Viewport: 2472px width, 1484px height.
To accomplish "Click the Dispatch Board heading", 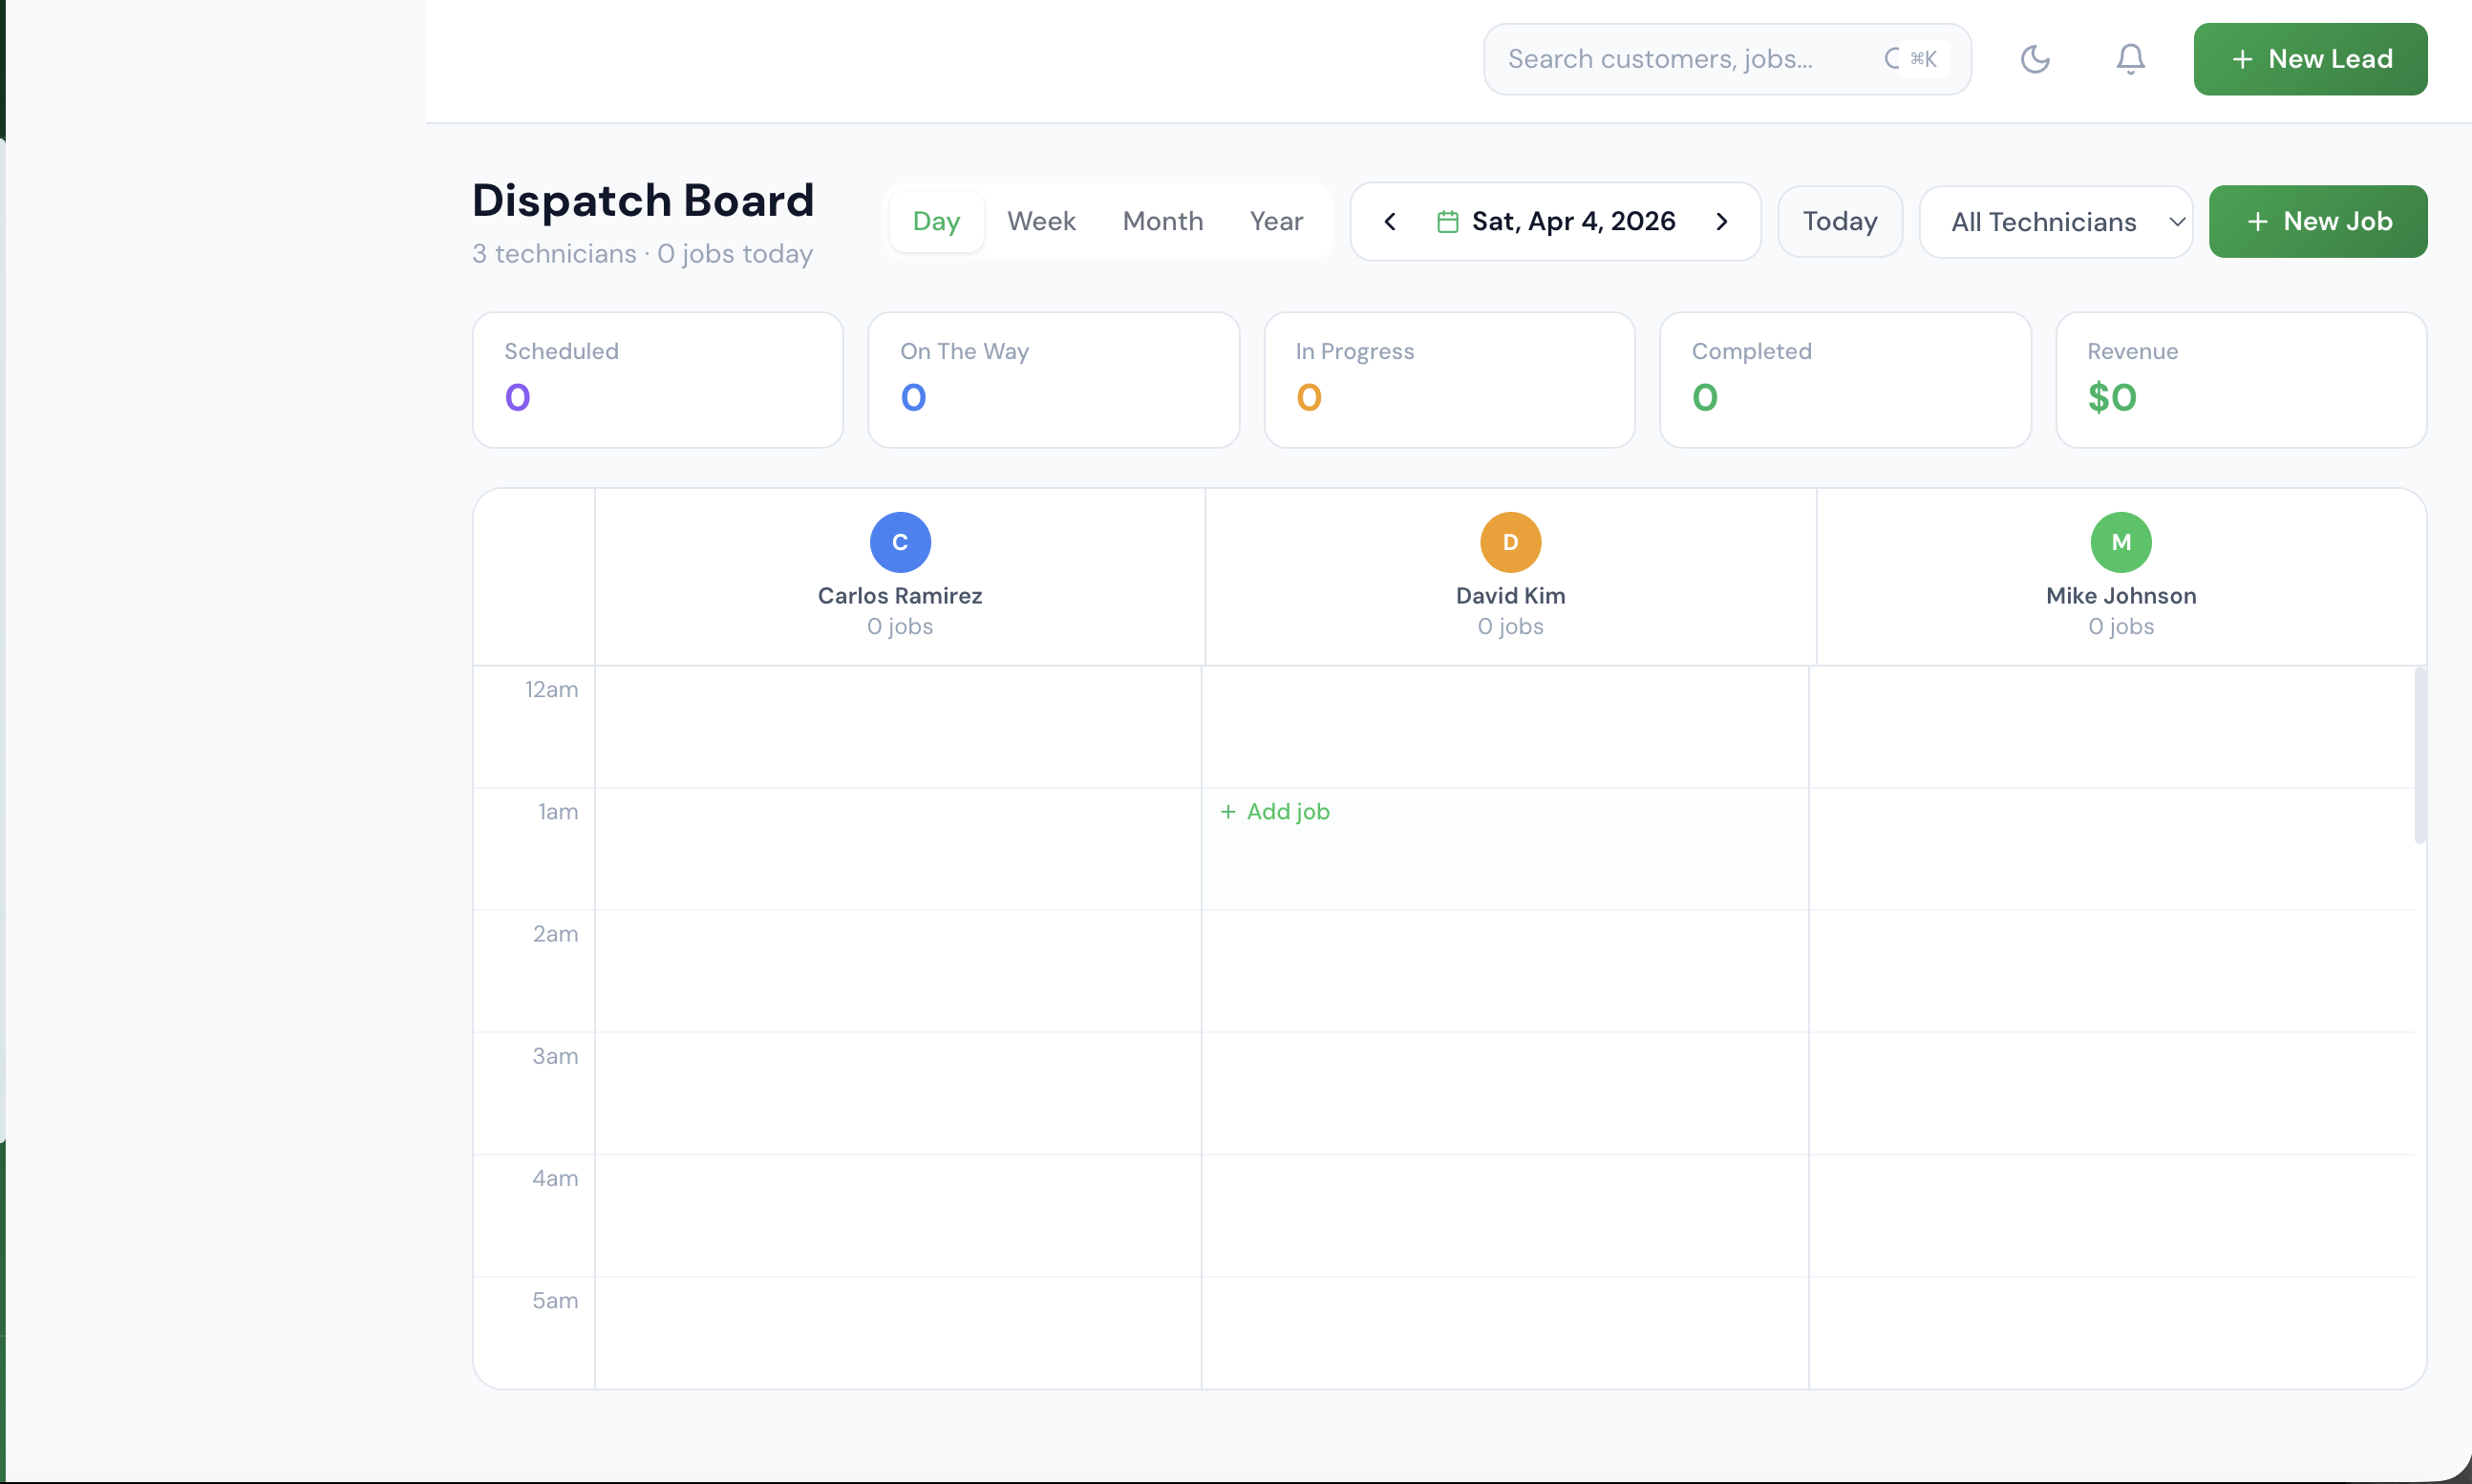I will tap(643, 200).
